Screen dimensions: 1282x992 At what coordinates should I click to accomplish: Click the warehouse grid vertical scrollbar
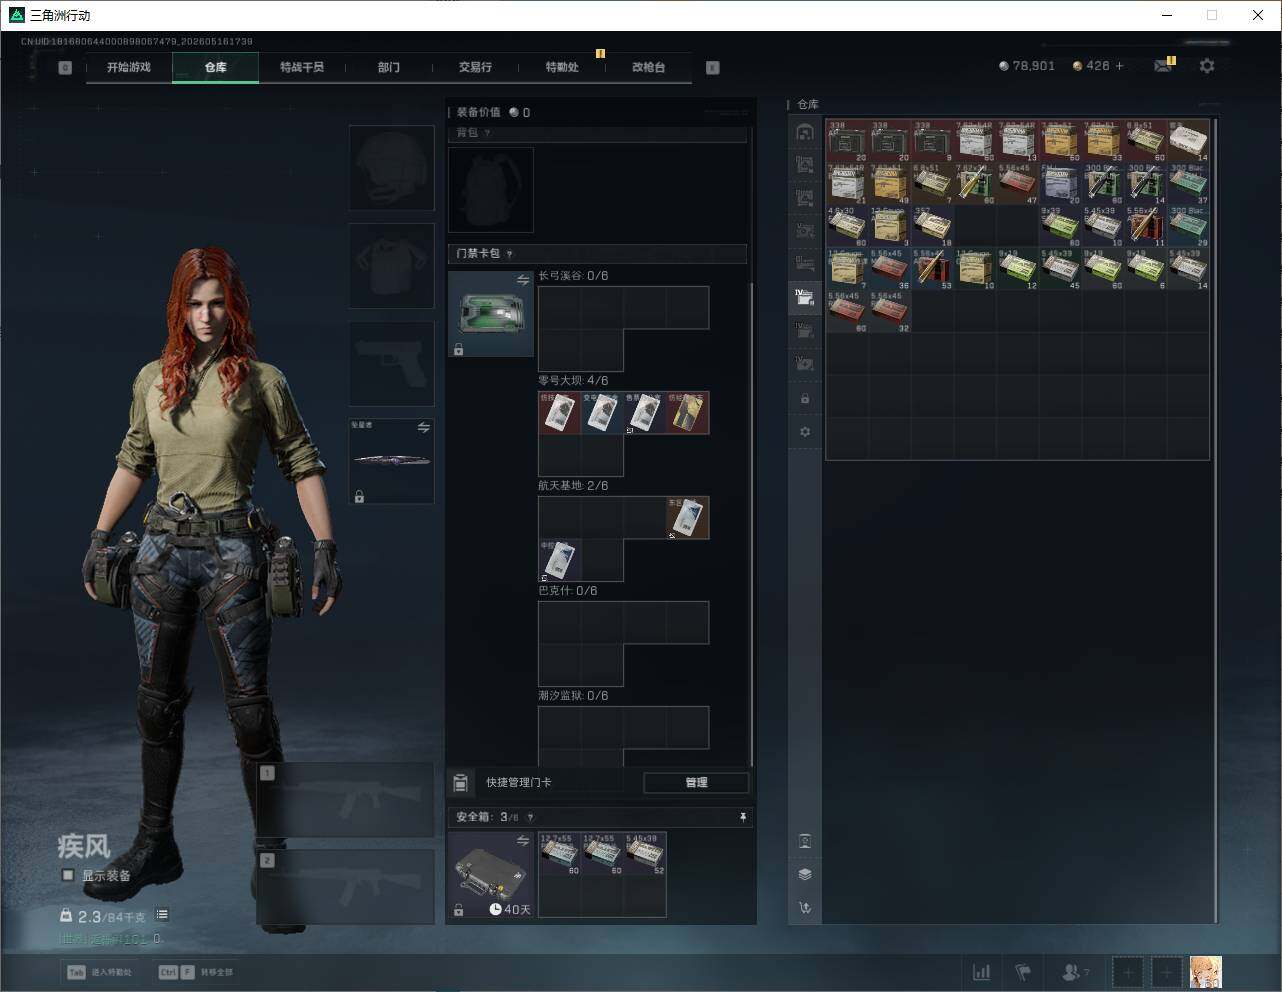coord(1216,520)
